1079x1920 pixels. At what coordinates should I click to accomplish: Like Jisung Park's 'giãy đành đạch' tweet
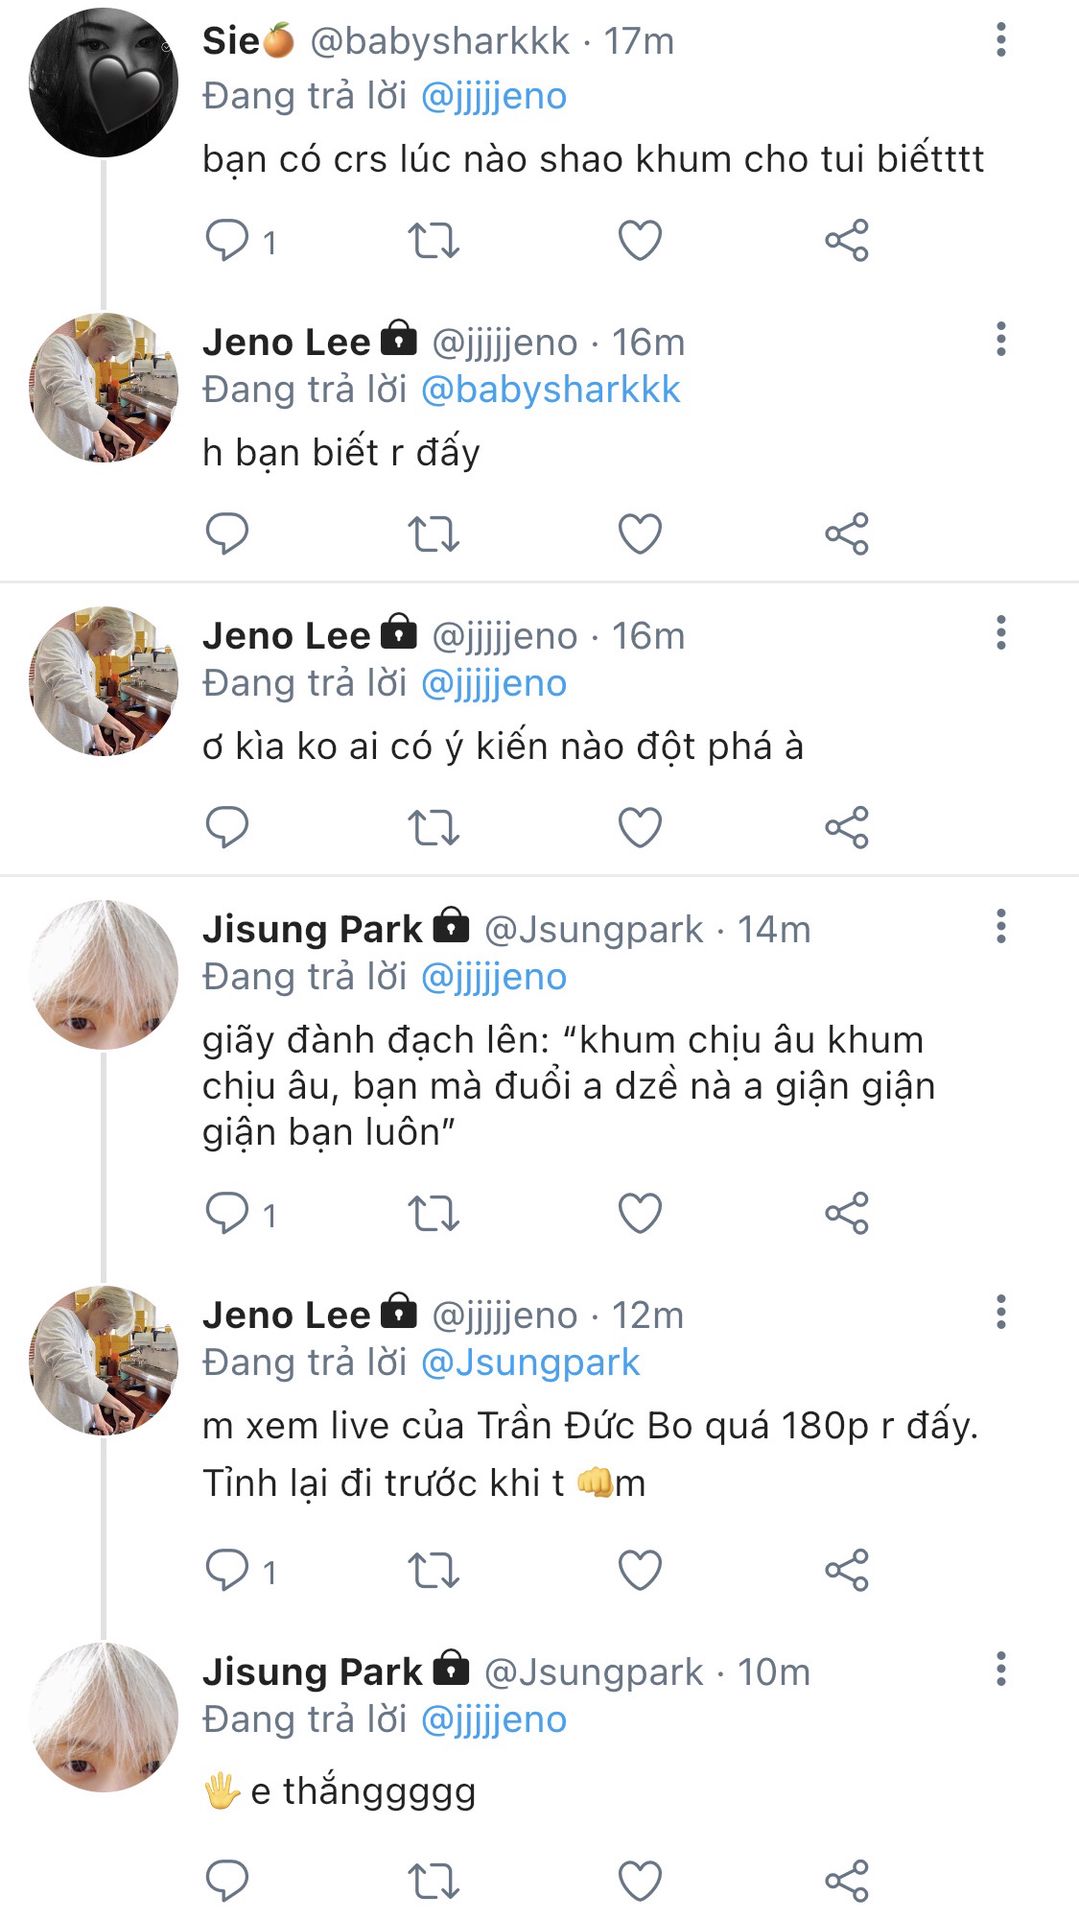(x=640, y=1213)
